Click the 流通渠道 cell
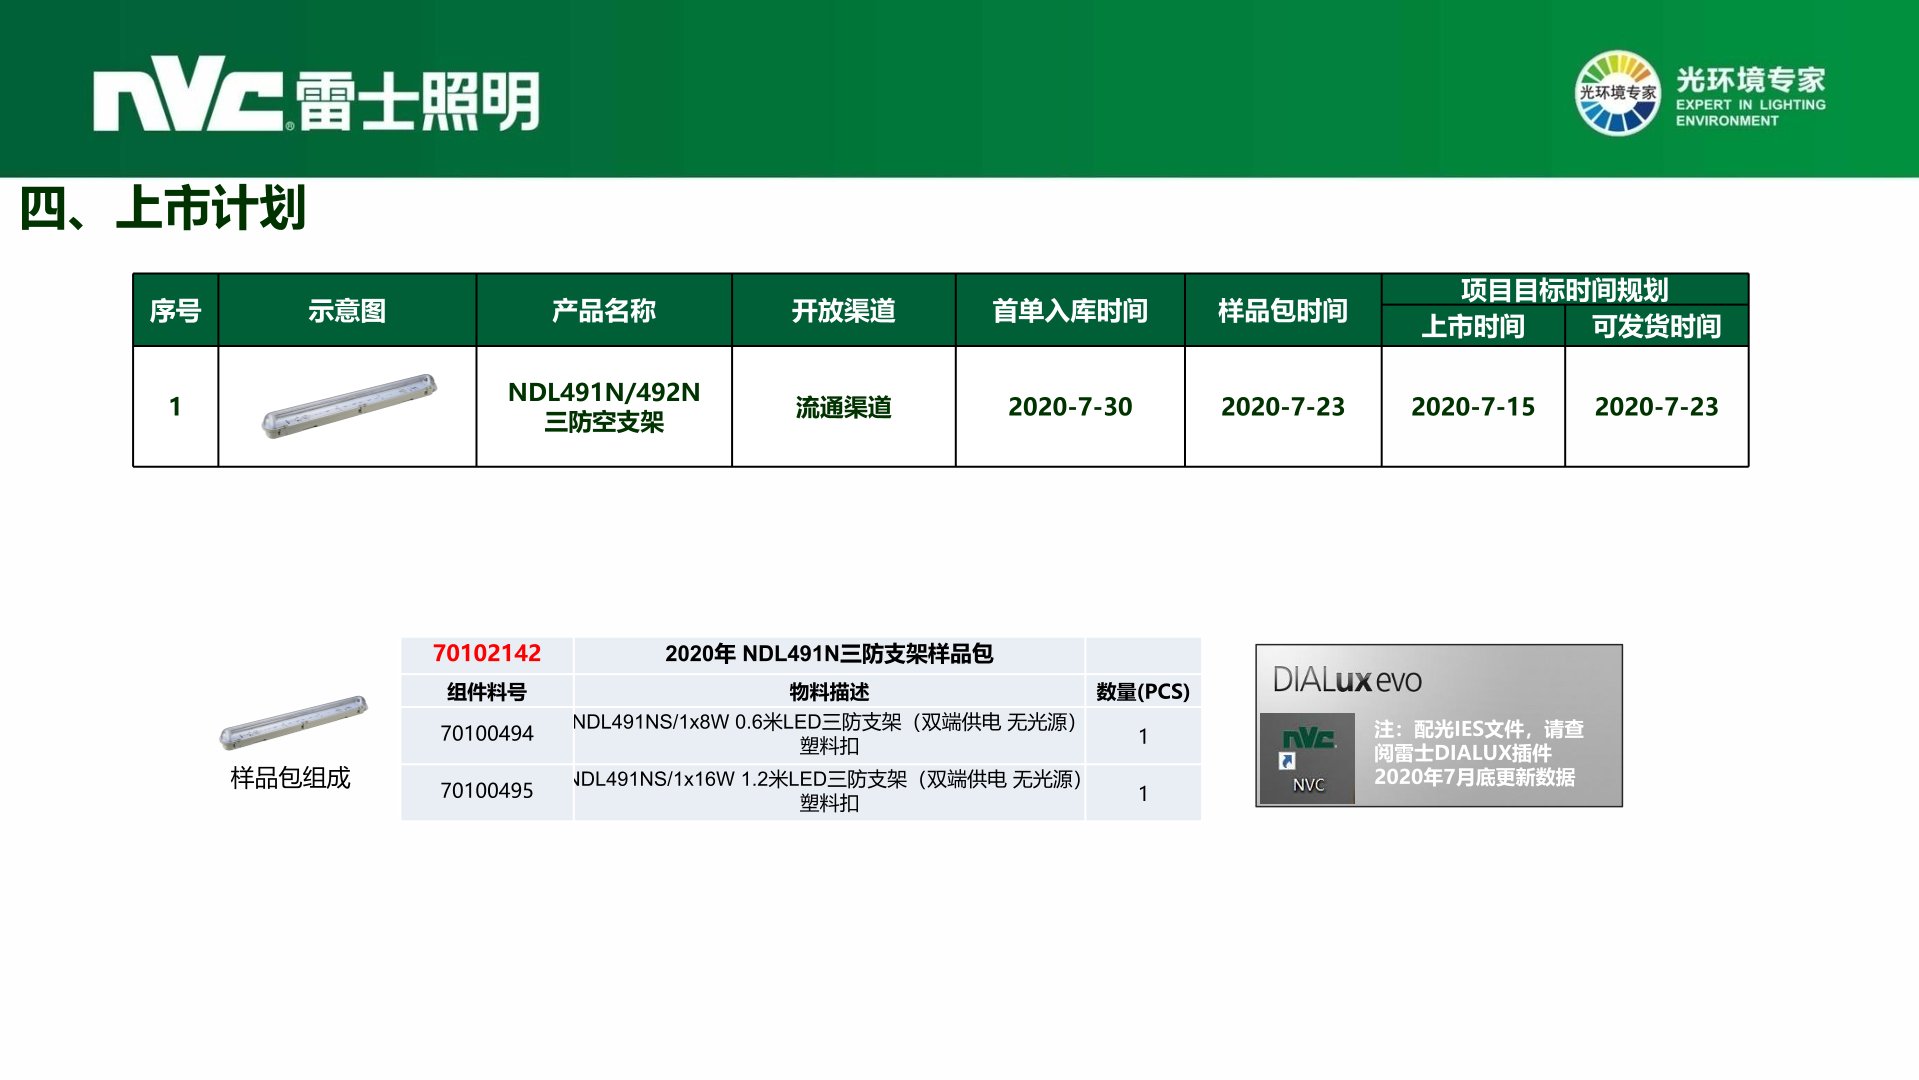 click(843, 407)
